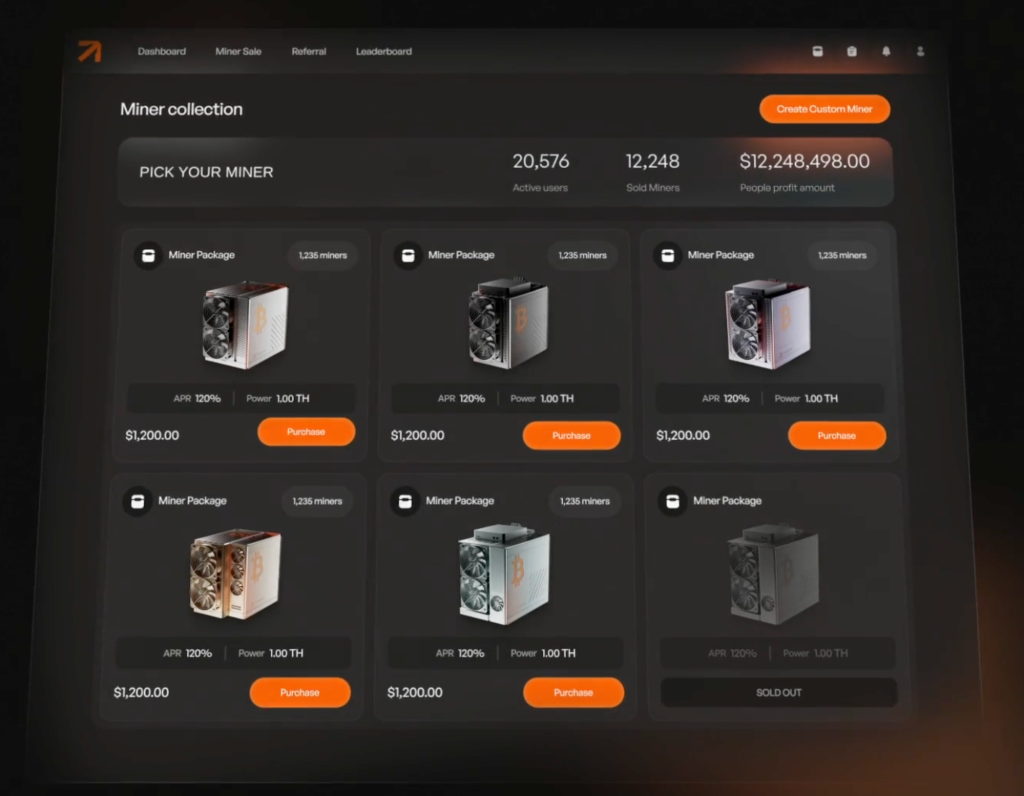Screen dimensions: 1024x796
Task: Click the package icon on the top-left miner card
Action: pyautogui.click(x=148, y=256)
